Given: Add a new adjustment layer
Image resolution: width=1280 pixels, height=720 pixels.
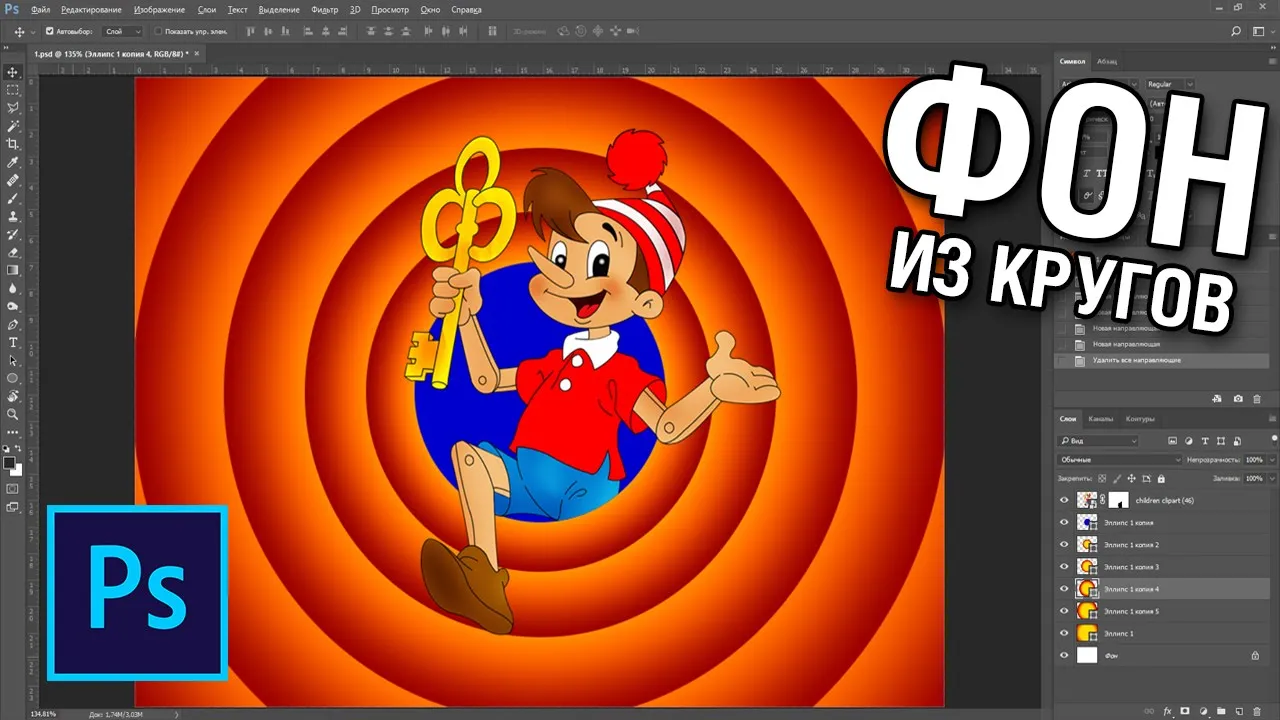Looking at the screenshot, I should [x=1203, y=710].
